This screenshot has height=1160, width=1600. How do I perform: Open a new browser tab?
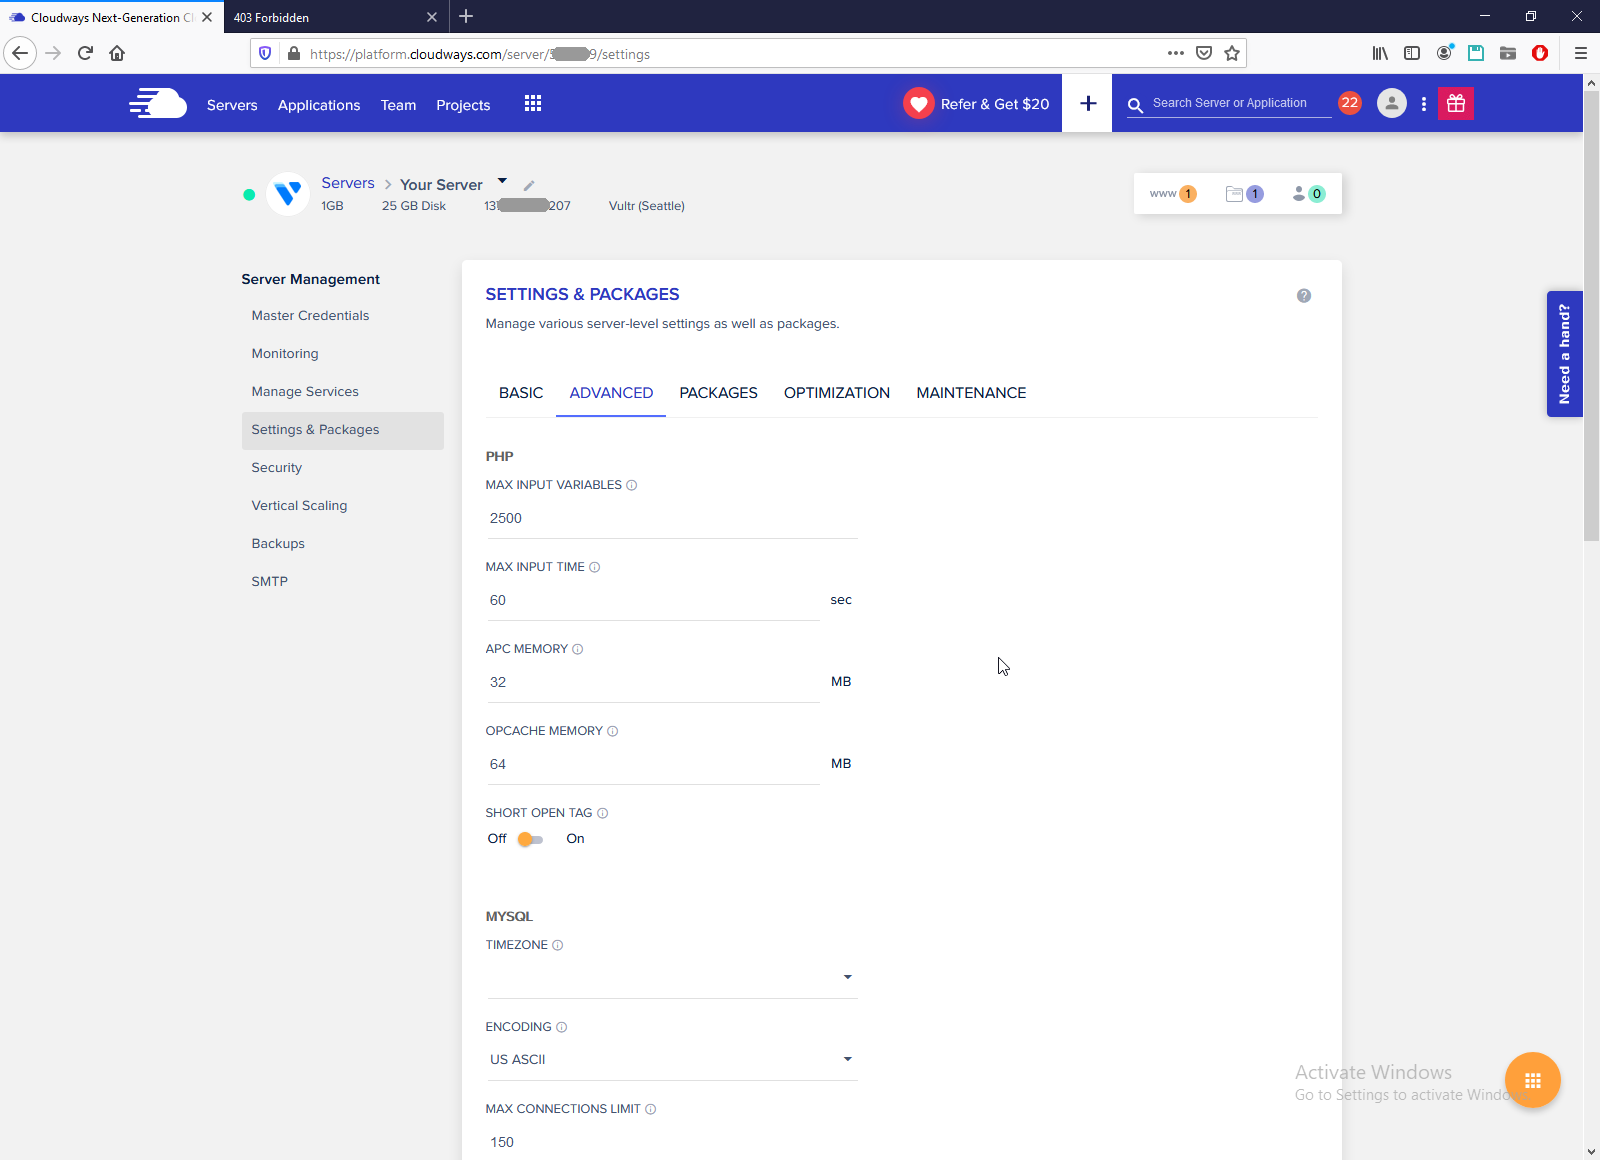pyautogui.click(x=466, y=16)
